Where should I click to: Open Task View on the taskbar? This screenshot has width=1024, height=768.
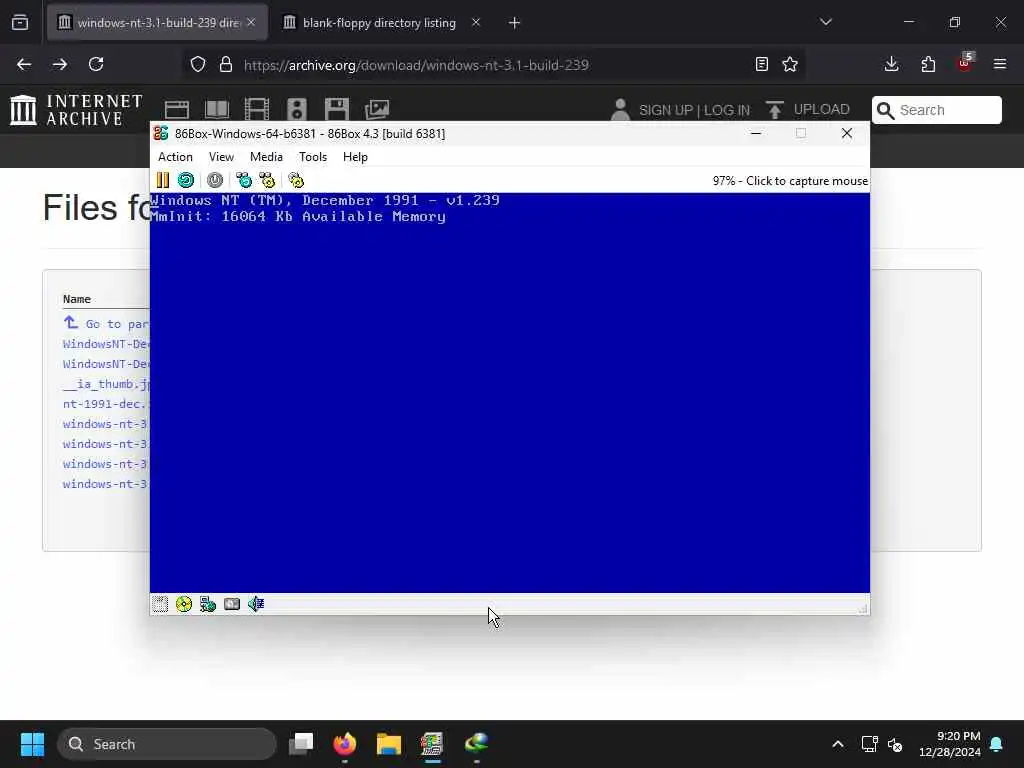click(302, 744)
